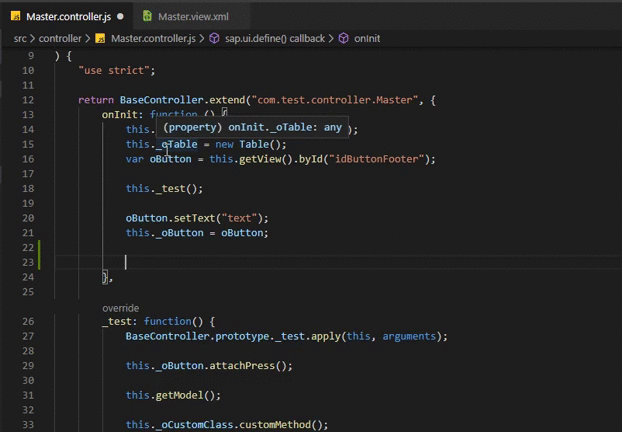
Task: Click line number 13 in the gutter
Action: pyautogui.click(x=28, y=115)
